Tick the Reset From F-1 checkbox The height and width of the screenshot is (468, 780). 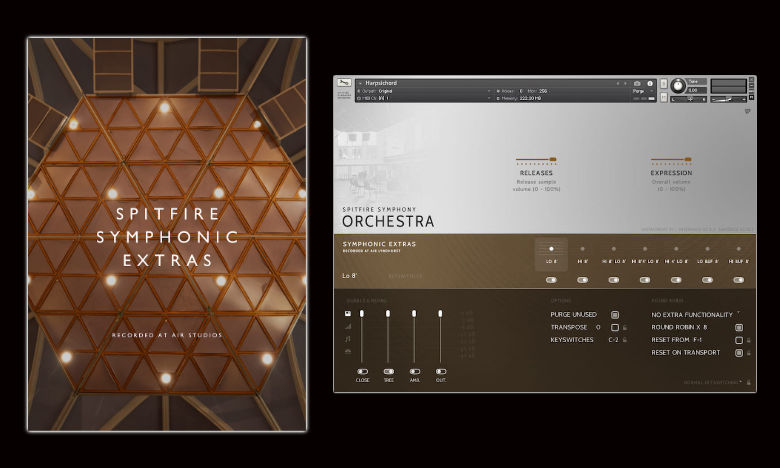tap(739, 340)
